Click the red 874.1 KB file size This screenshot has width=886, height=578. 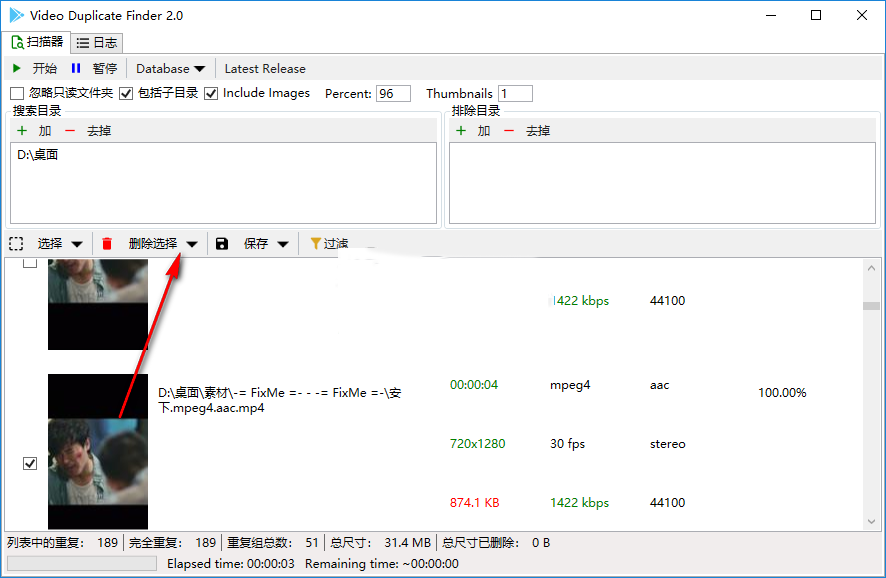tap(475, 502)
